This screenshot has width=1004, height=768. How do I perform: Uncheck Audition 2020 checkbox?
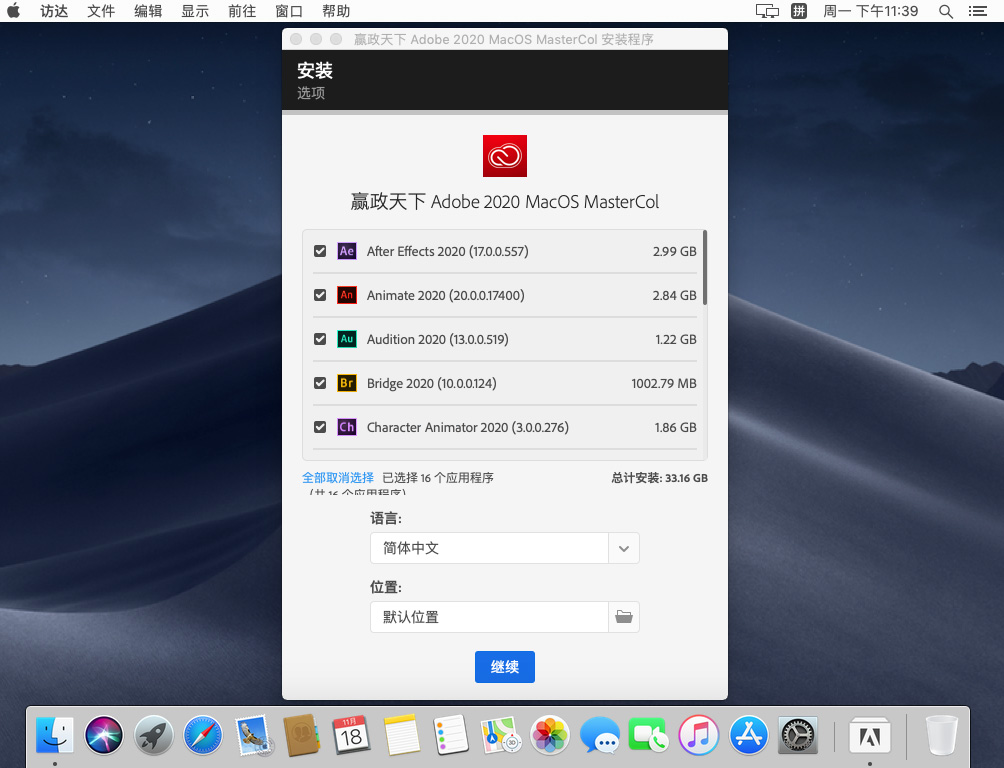point(320,339)
